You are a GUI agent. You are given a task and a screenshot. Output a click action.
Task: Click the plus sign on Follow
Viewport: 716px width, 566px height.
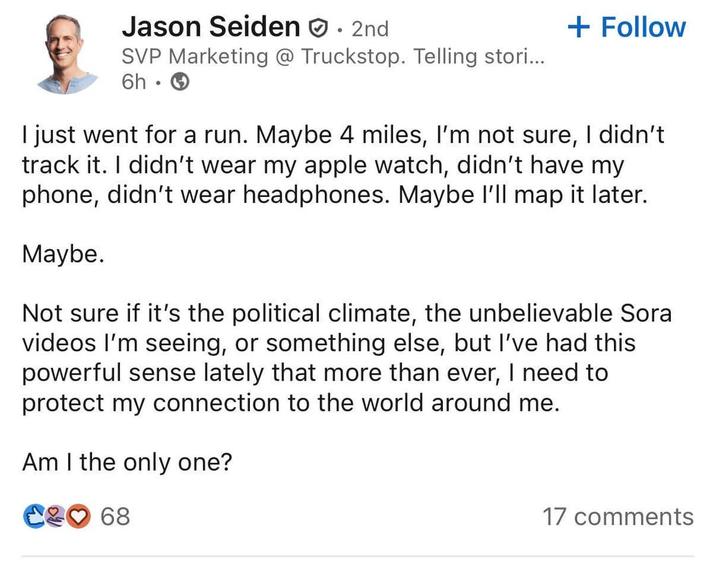(577, 27)
